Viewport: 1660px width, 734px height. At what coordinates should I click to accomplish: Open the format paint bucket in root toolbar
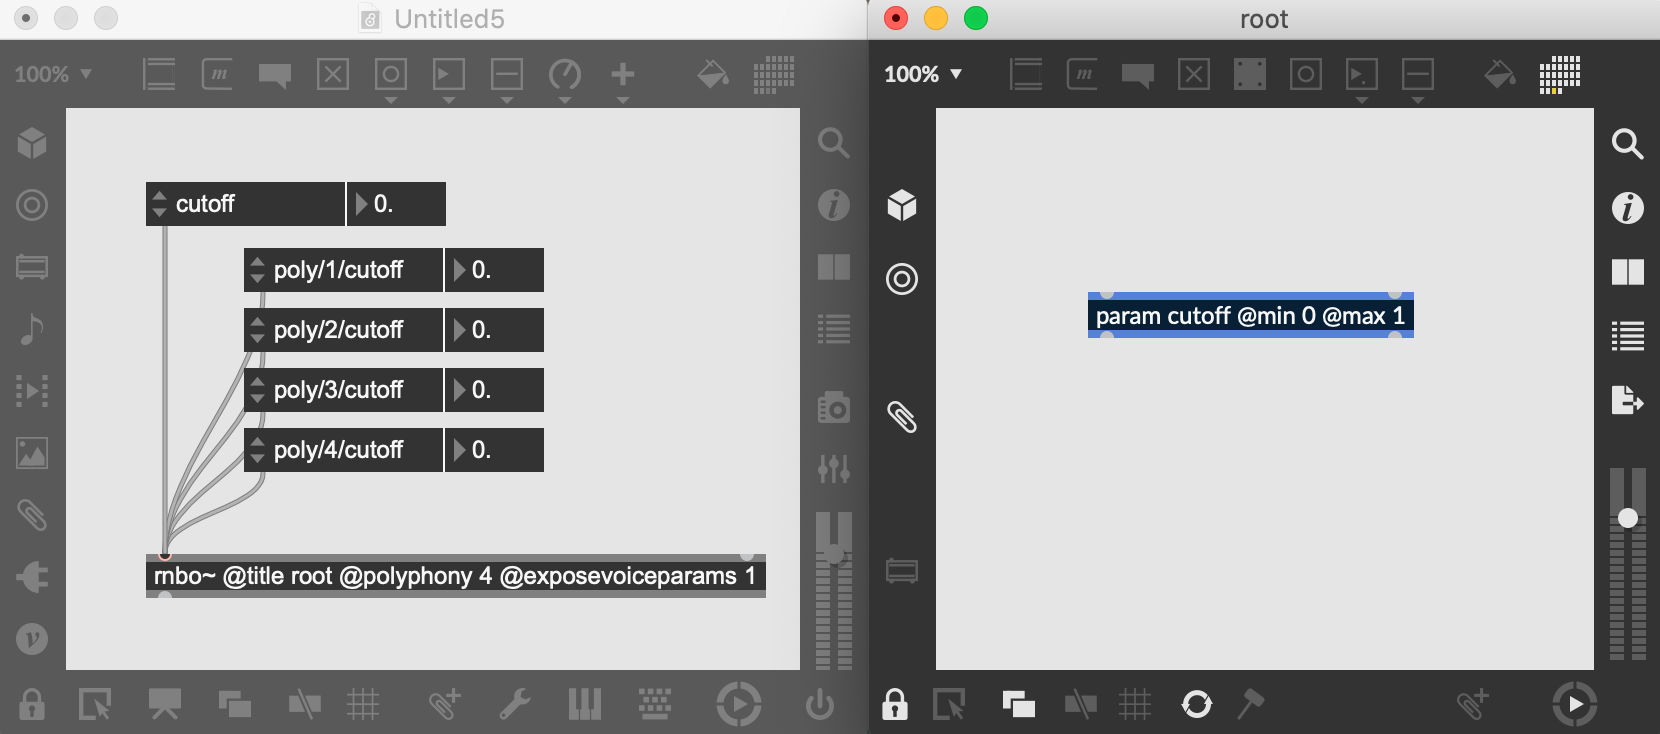(1499, 74)
